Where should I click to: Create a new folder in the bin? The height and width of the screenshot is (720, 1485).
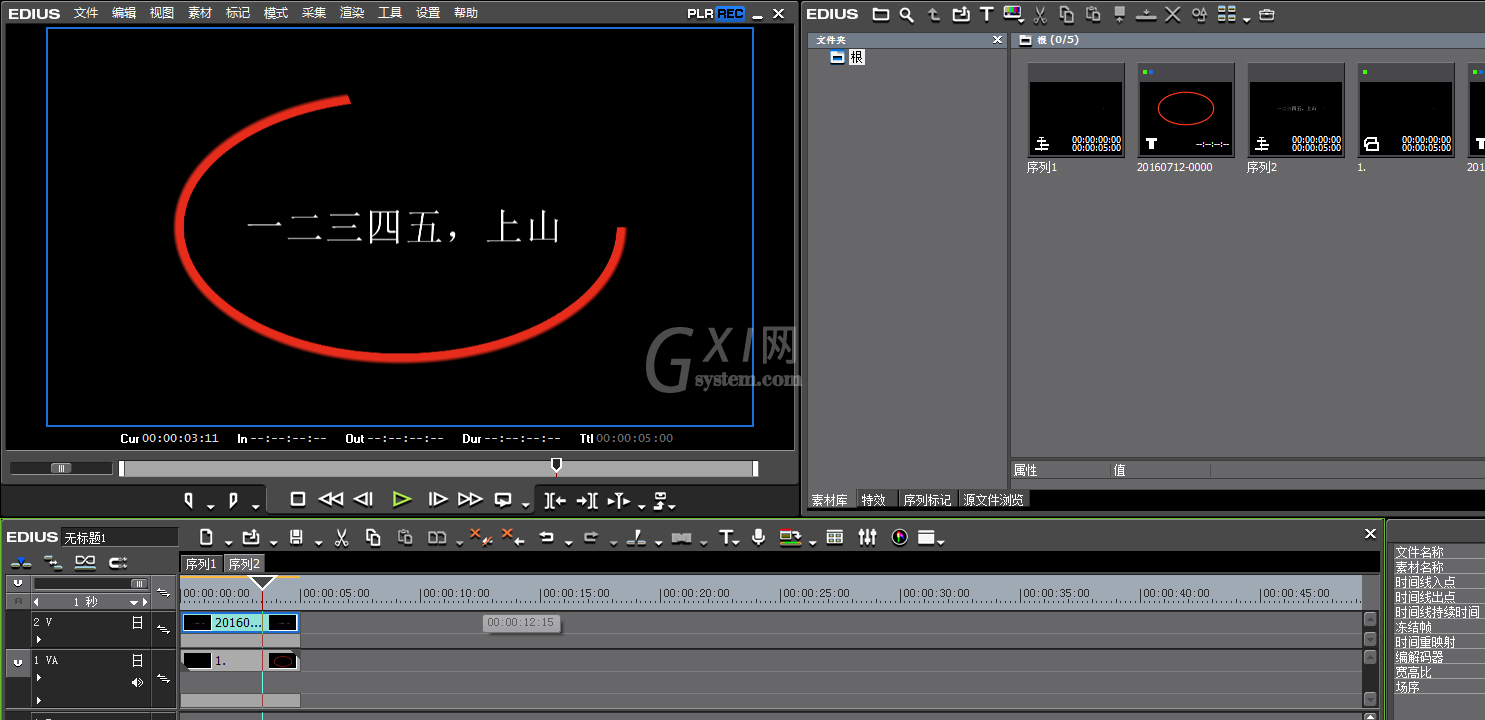[x=880, y=14]
